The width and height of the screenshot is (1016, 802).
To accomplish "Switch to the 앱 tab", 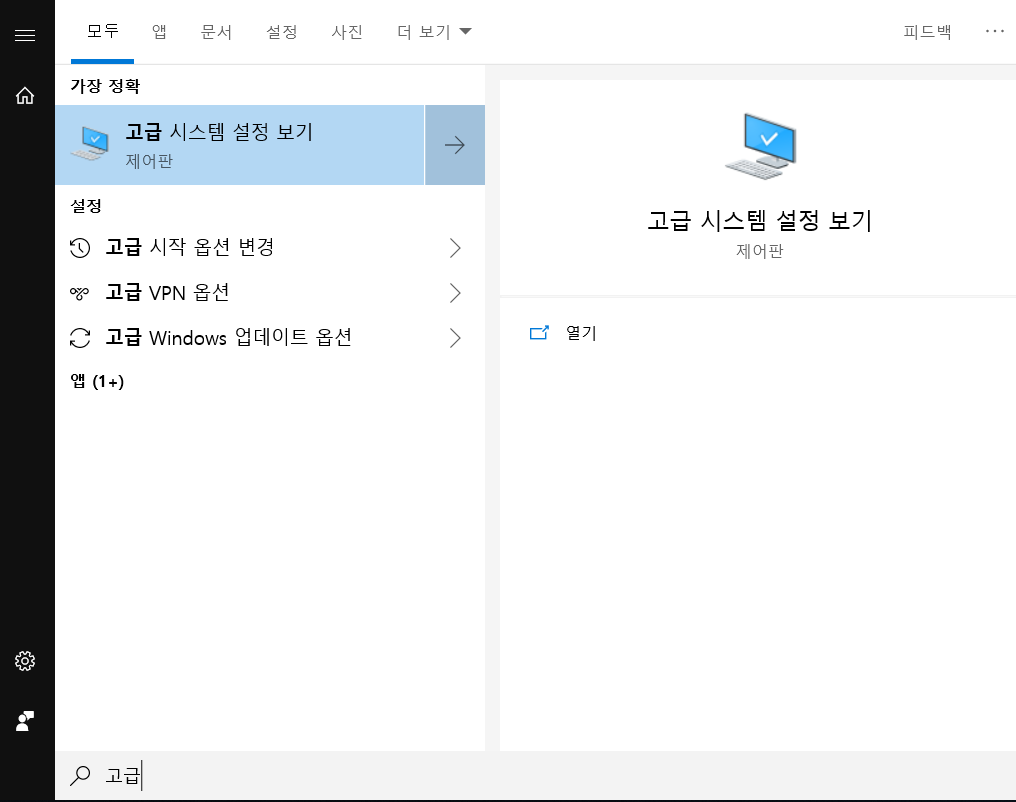I will 159,31.
